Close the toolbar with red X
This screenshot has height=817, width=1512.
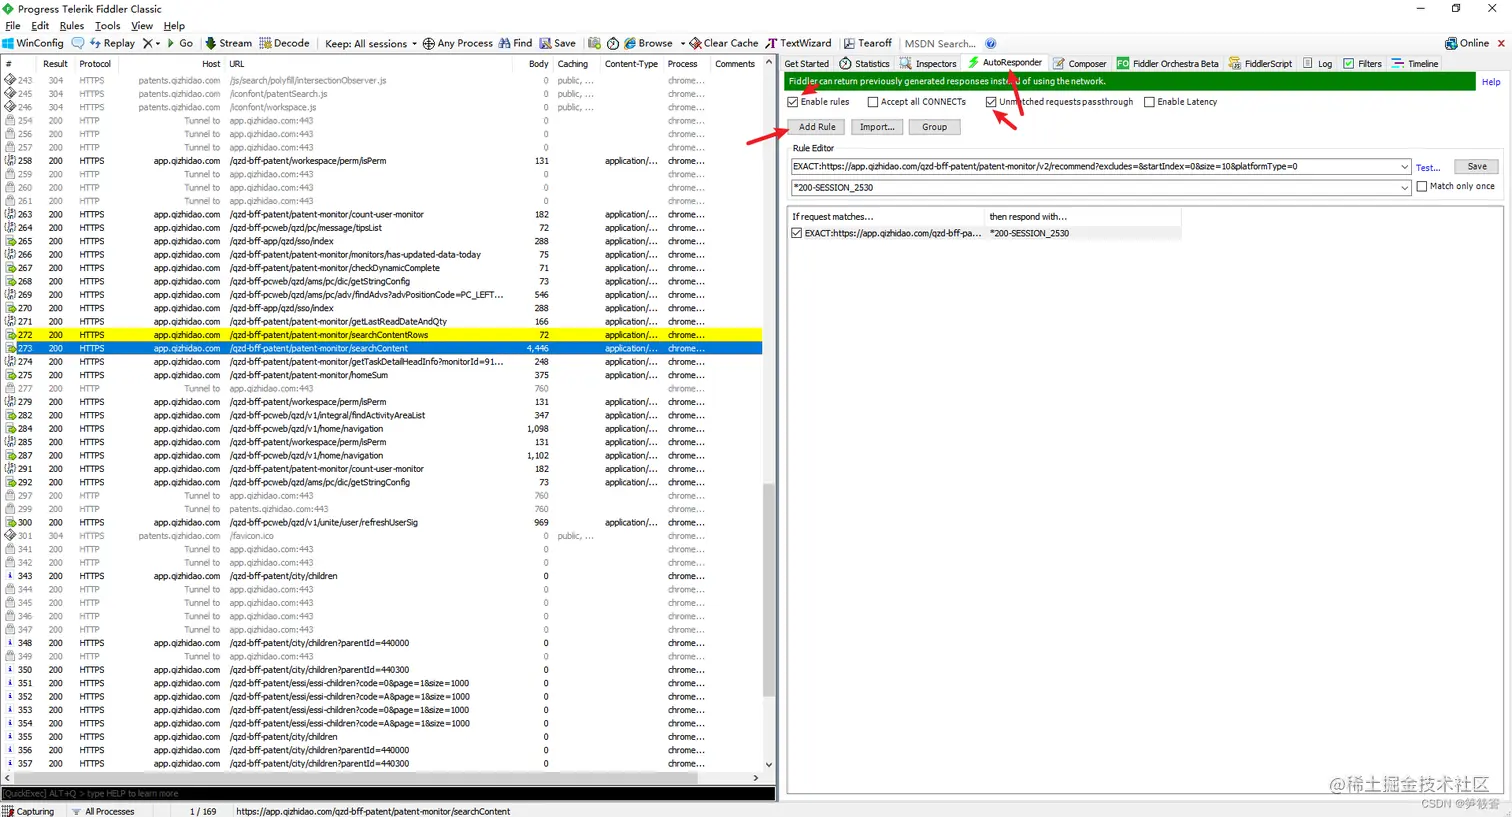[1501, 43]
